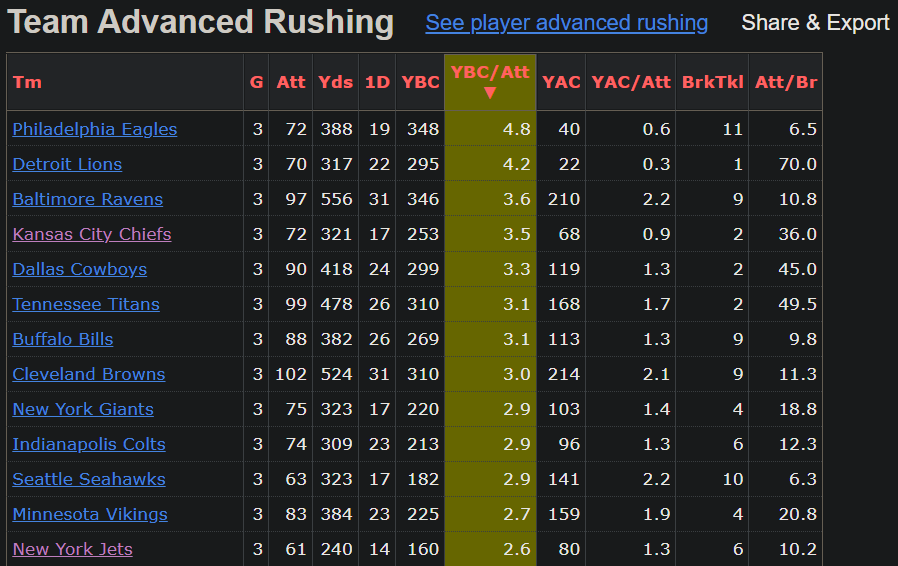Select the Eagles YBC value 348
The image size is (898, 566).
coord(423,129)
